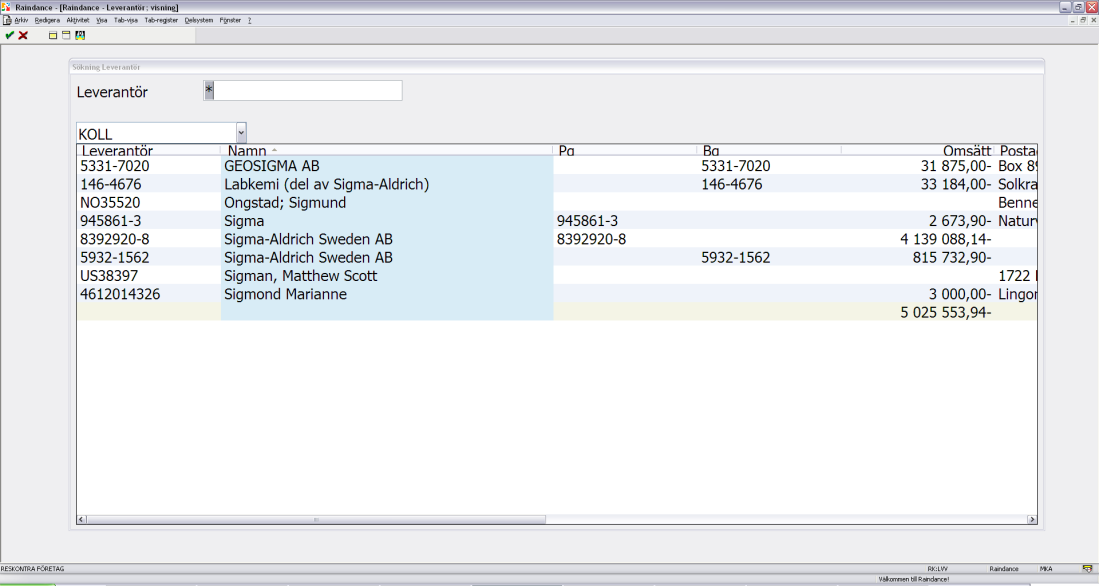Click supplier number US38397
The image size is (1099, 586).
[109, 275]
